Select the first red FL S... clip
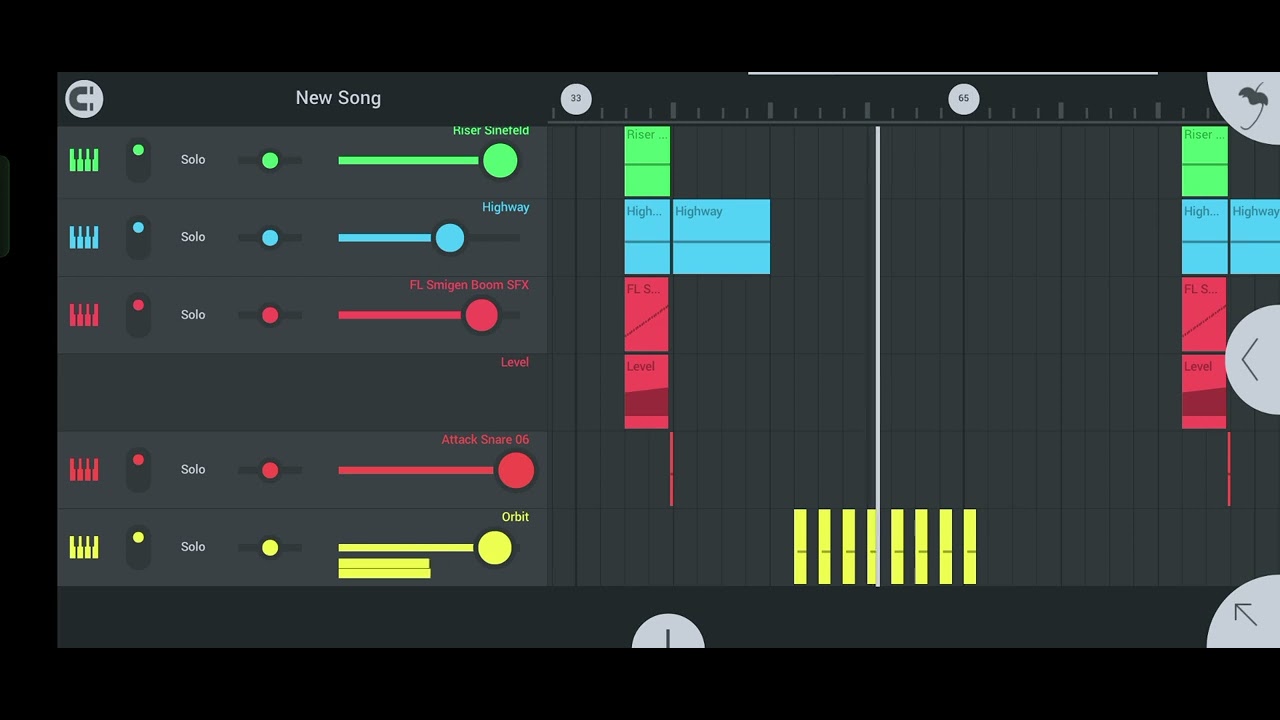This screenshot has height=720, width=1280. pyautogui.click(x=646, y=315)
